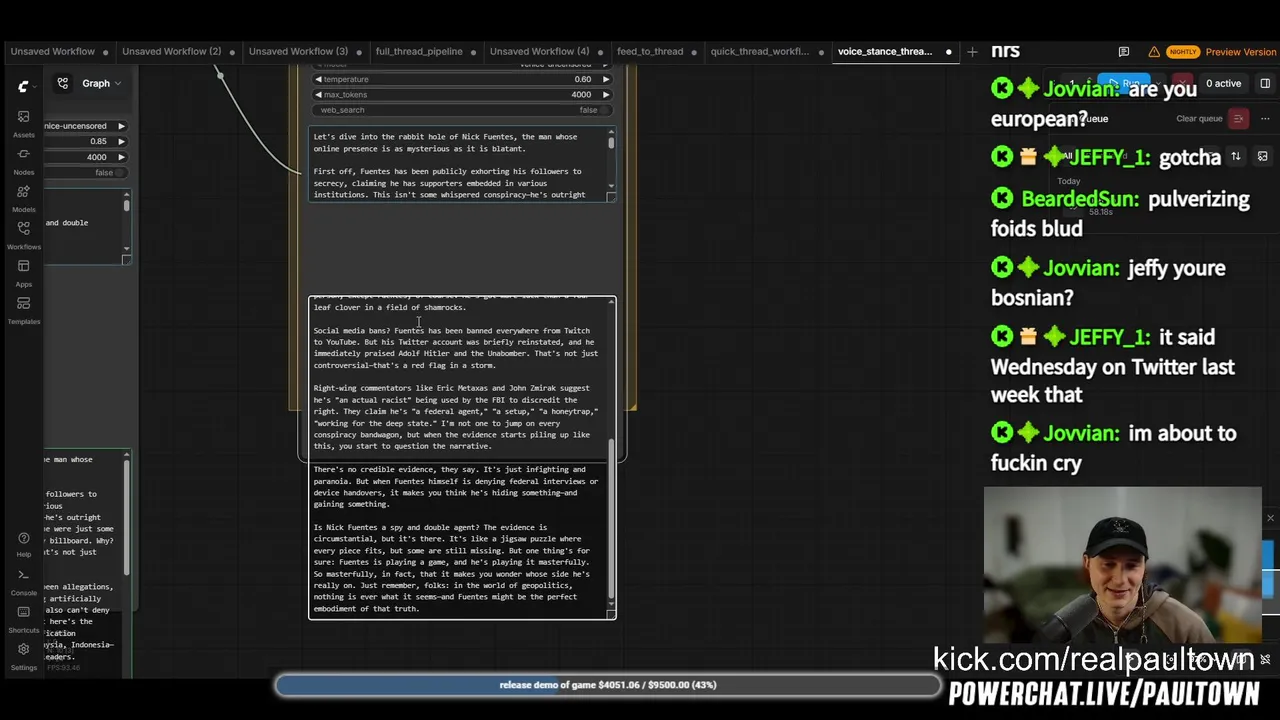Open the Nodes library panel
This screenshot has height=720, width=1280.
coord(23,160)
